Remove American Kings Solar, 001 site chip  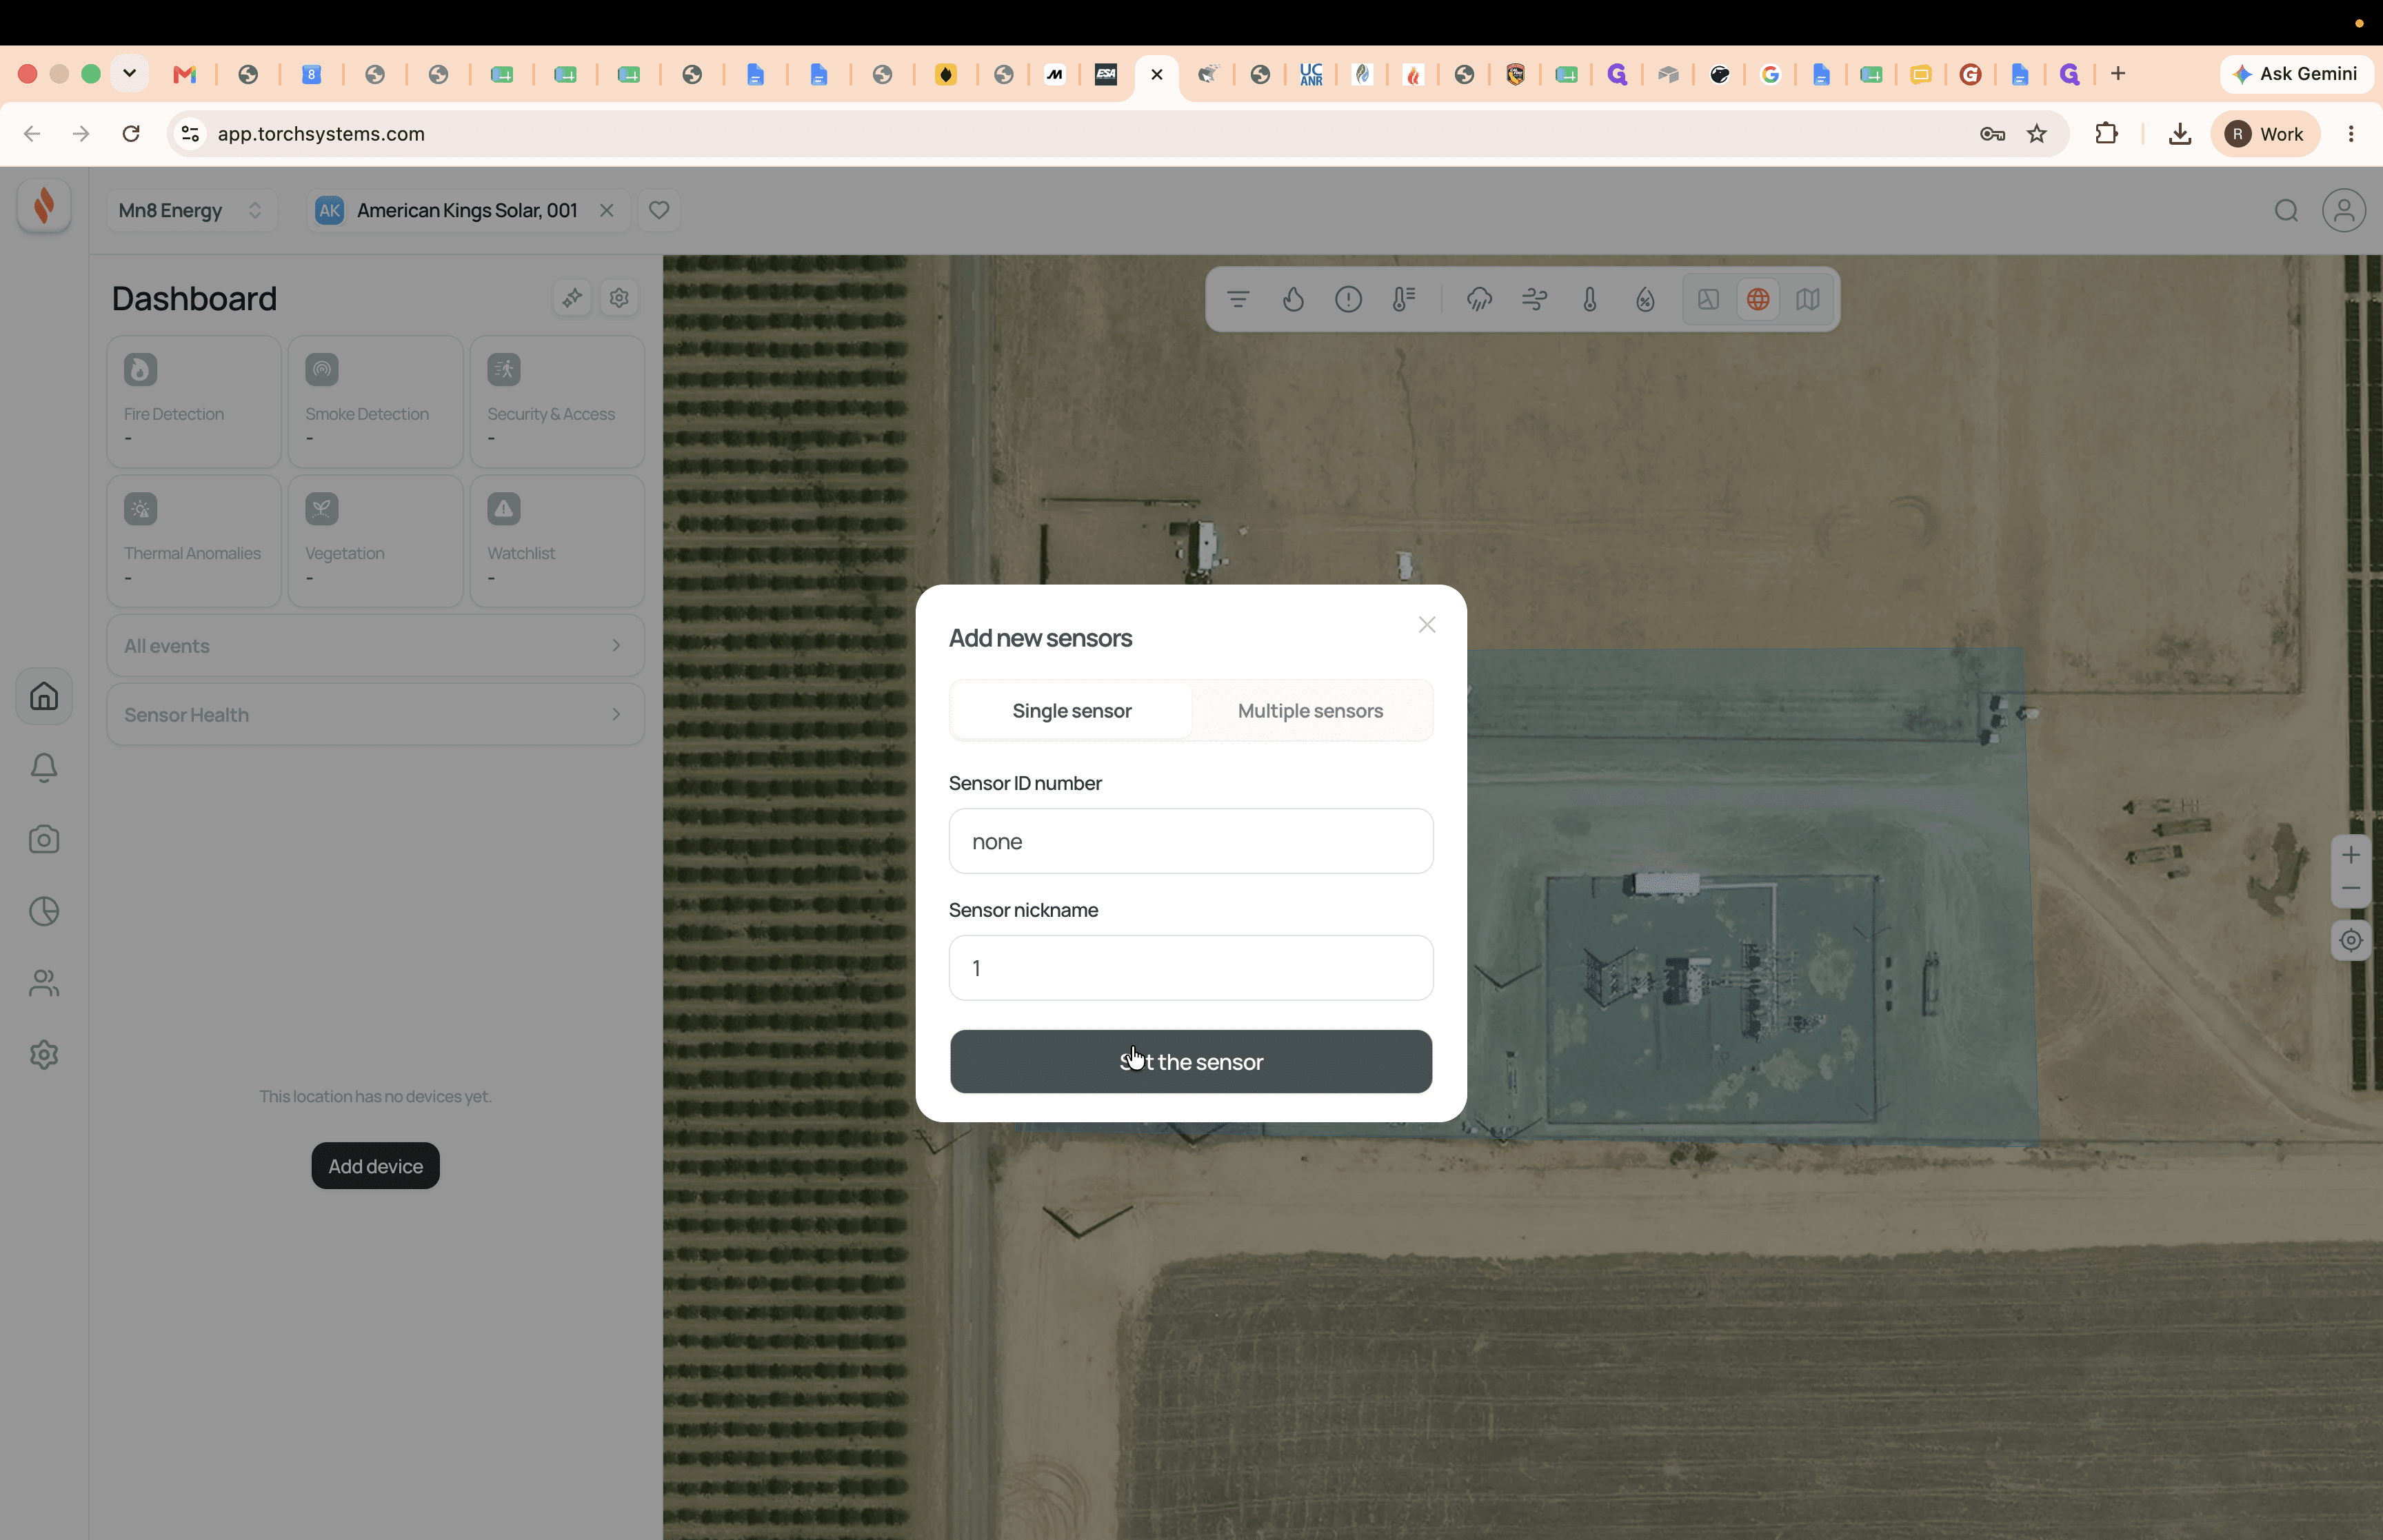pos(606,210)
